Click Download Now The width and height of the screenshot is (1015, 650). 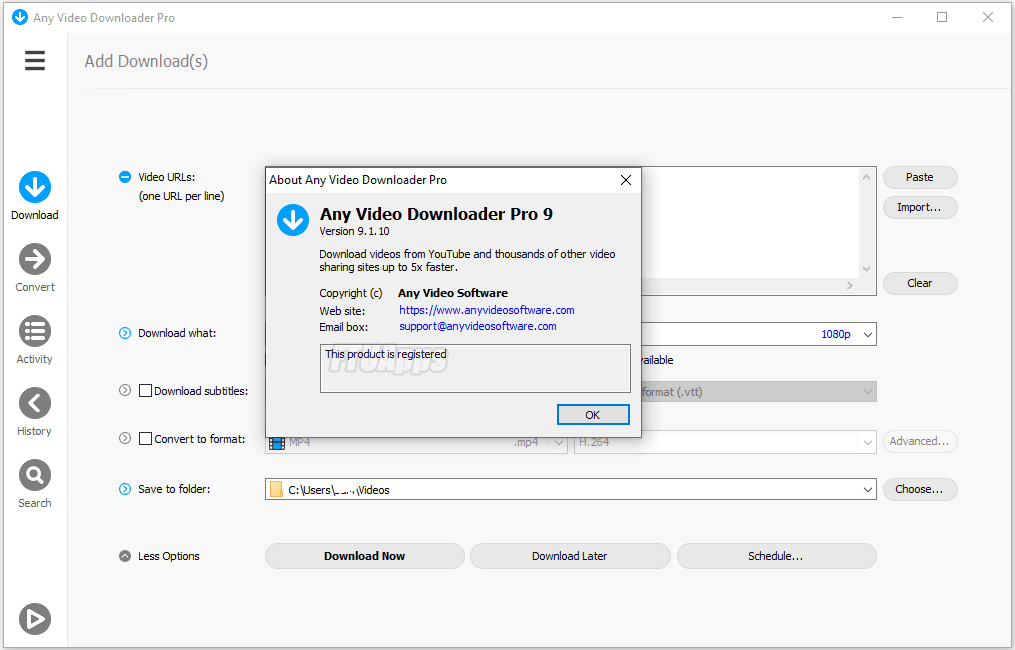(x=364, y=556)
